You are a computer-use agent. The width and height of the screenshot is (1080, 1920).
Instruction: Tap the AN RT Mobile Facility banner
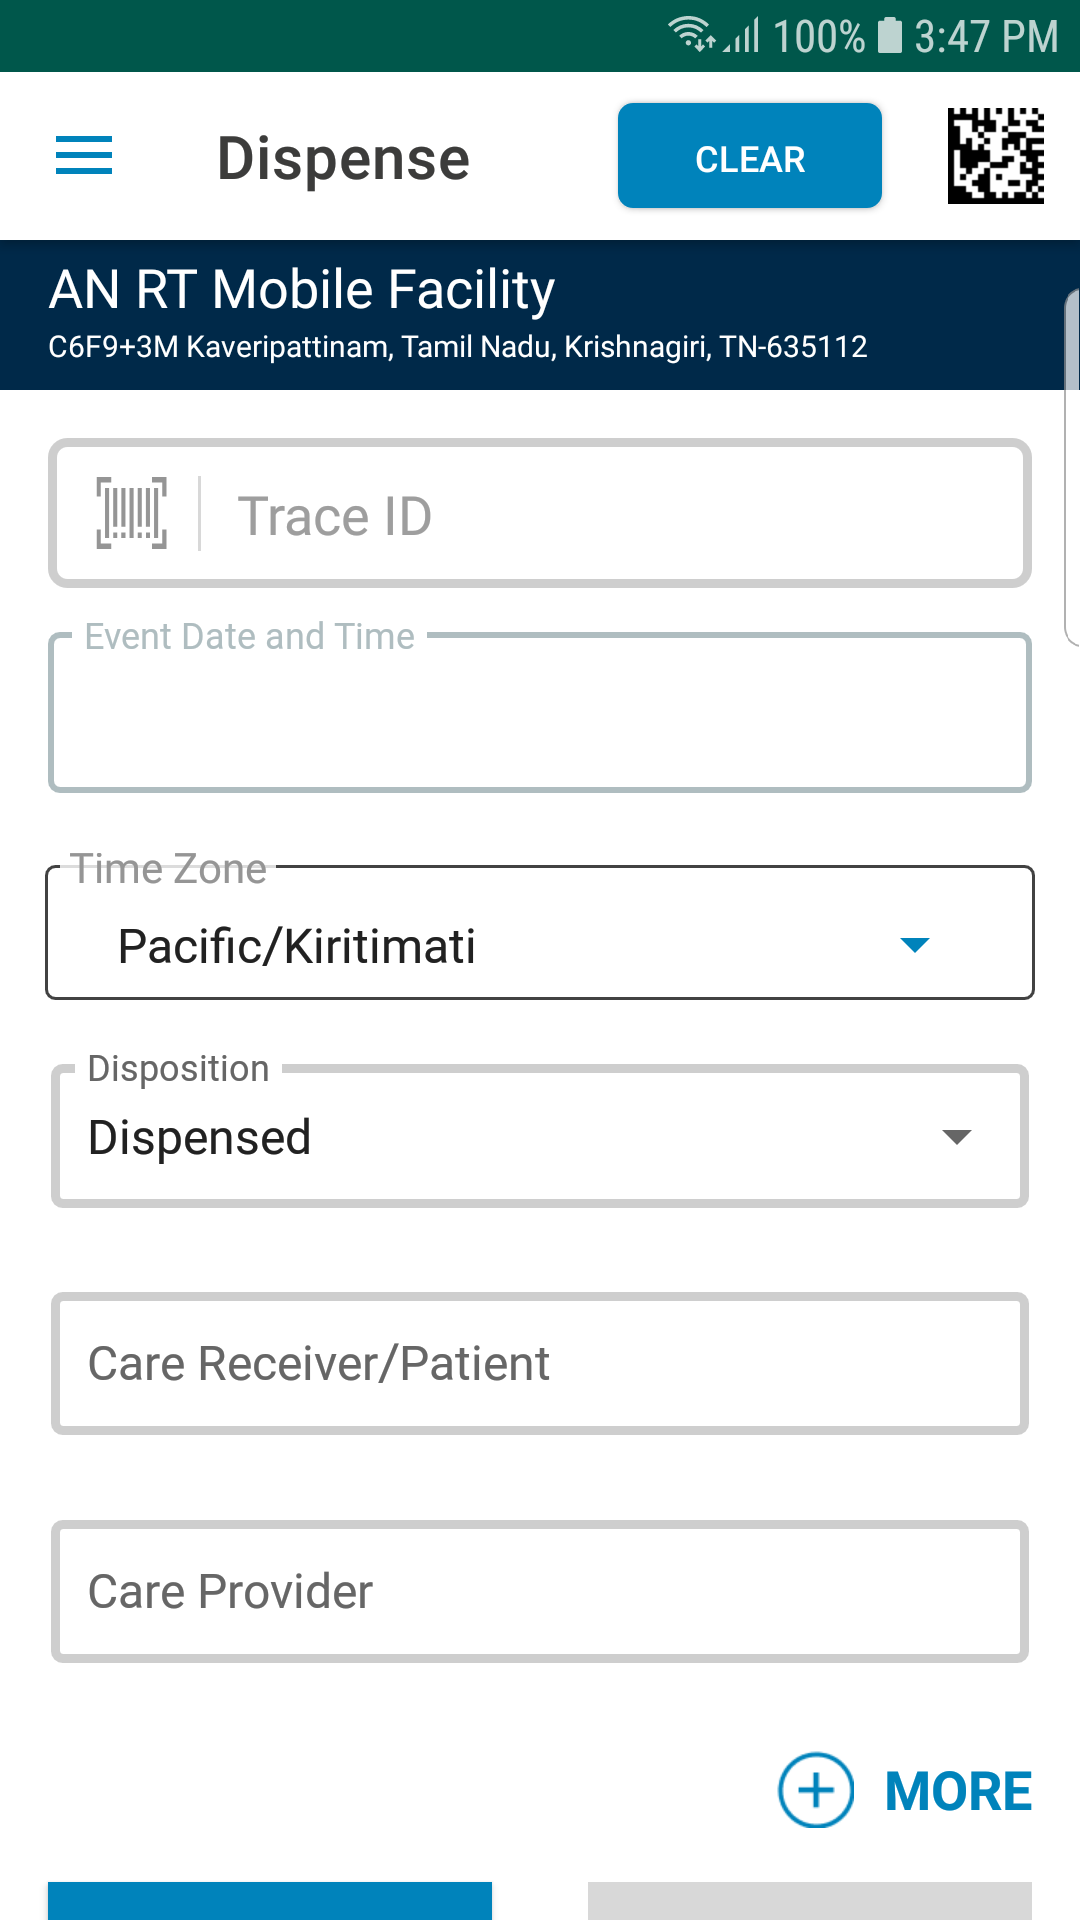click(540, 315)
